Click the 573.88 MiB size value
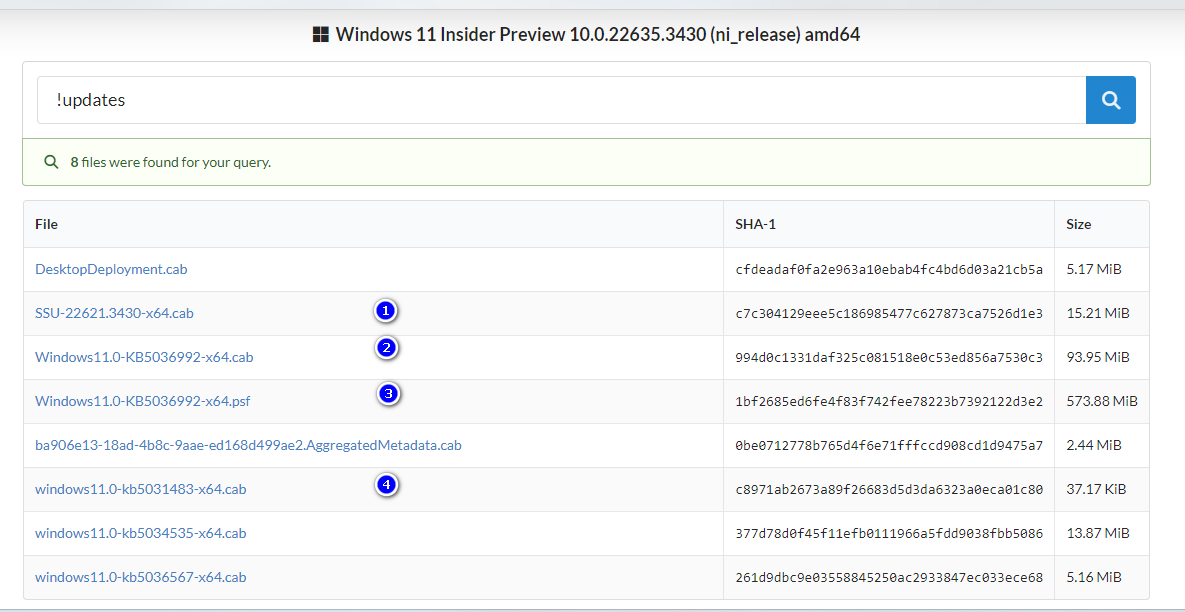Screen dimensions: 1185x612 pos(1101,400)
